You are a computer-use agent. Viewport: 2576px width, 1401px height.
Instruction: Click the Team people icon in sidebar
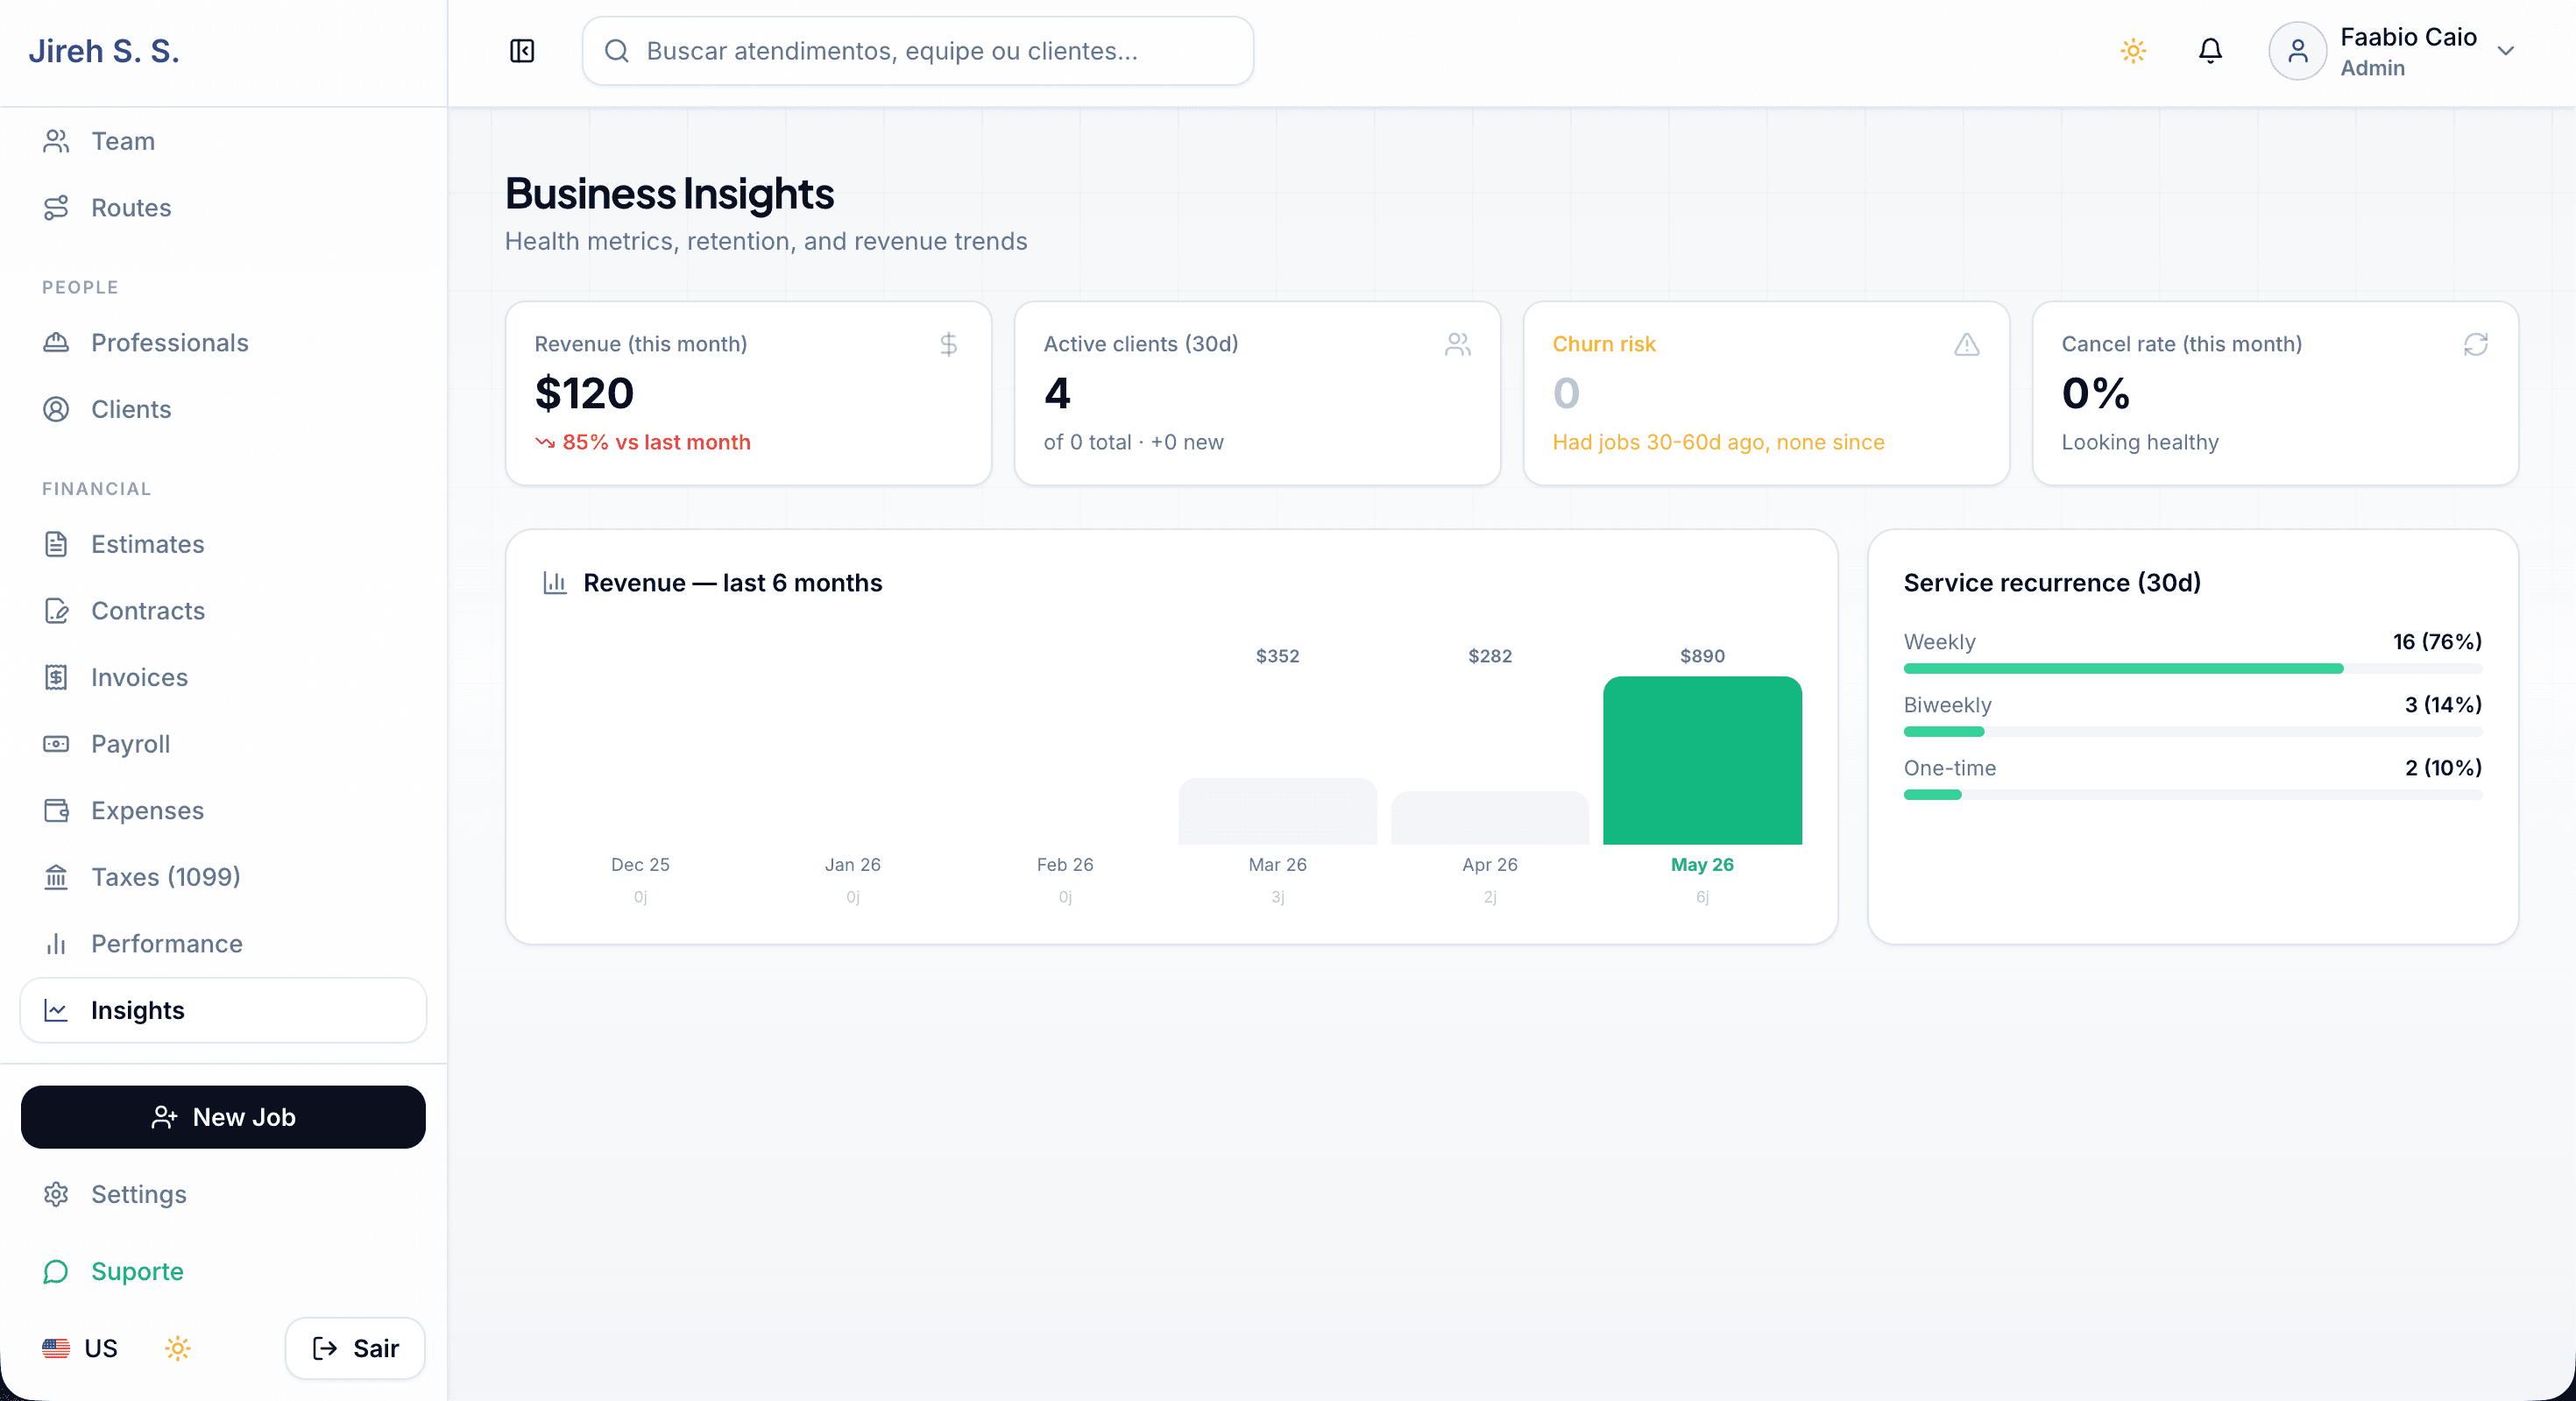[x=56, y=141]
